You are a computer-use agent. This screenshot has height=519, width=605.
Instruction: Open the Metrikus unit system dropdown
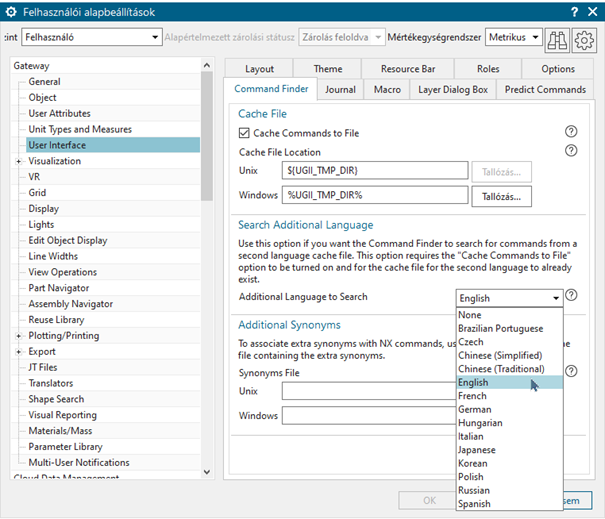point(514,37)
